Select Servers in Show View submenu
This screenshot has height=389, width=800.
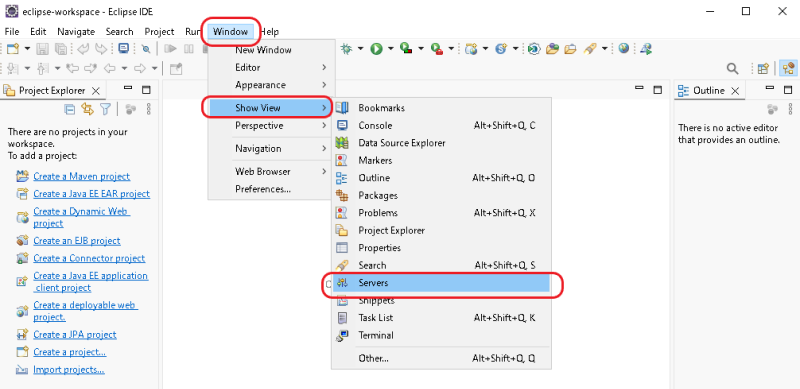click(x=442, y=283)
